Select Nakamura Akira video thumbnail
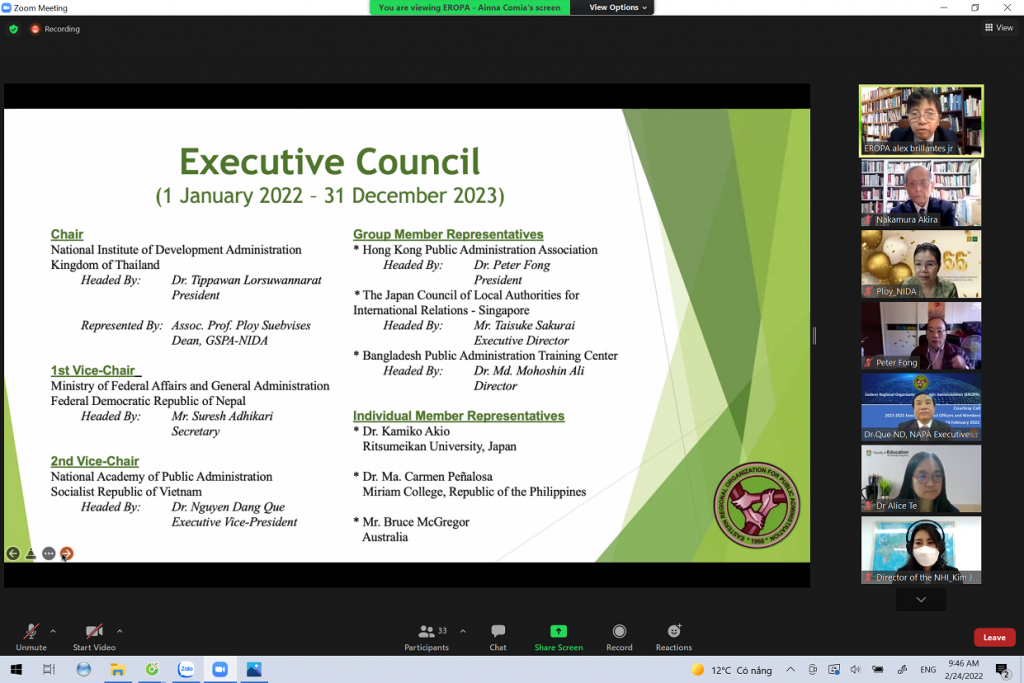Viewport: 1024px width, 683px height. (921, 193)
